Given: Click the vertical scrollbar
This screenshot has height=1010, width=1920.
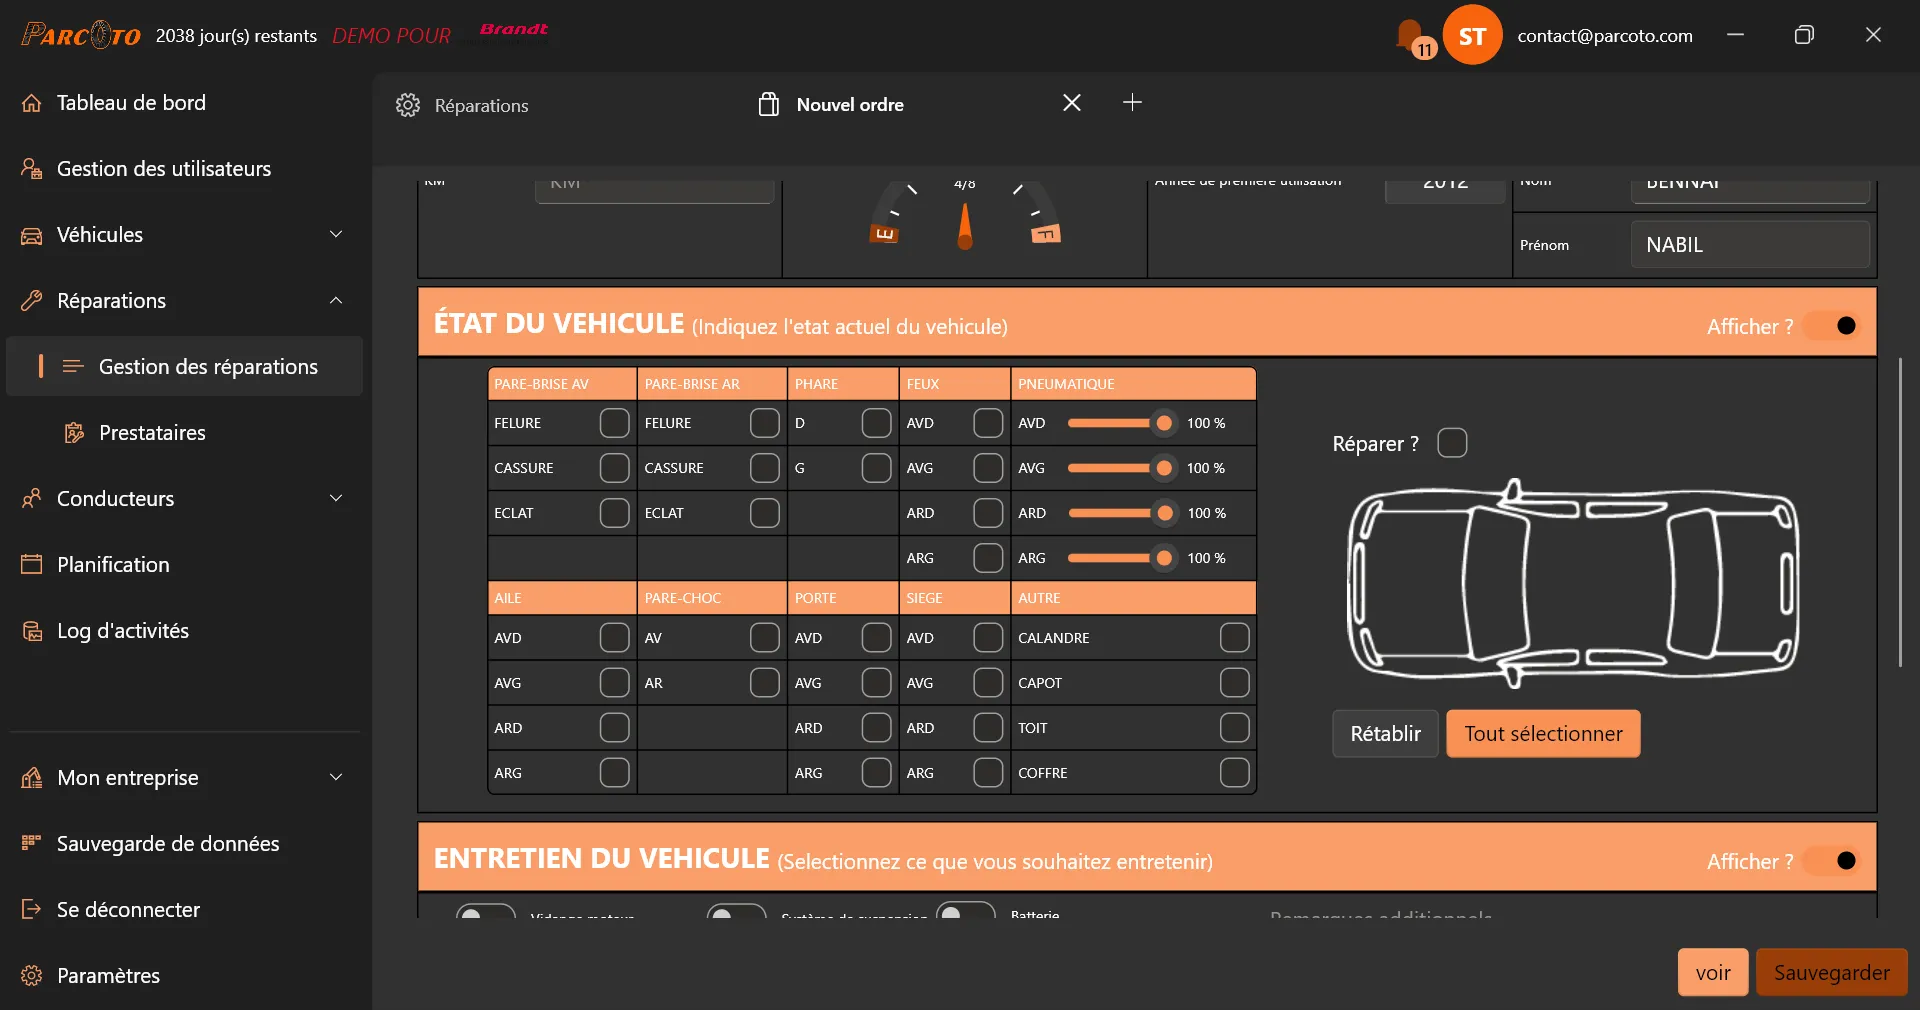Looking at the screenshot, I should (1900, 512).
